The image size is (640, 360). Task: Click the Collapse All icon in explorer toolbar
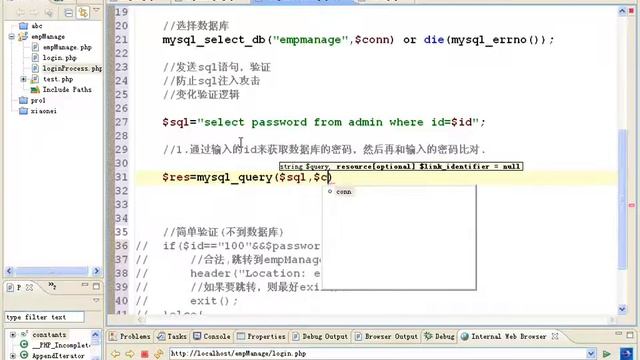68,13
